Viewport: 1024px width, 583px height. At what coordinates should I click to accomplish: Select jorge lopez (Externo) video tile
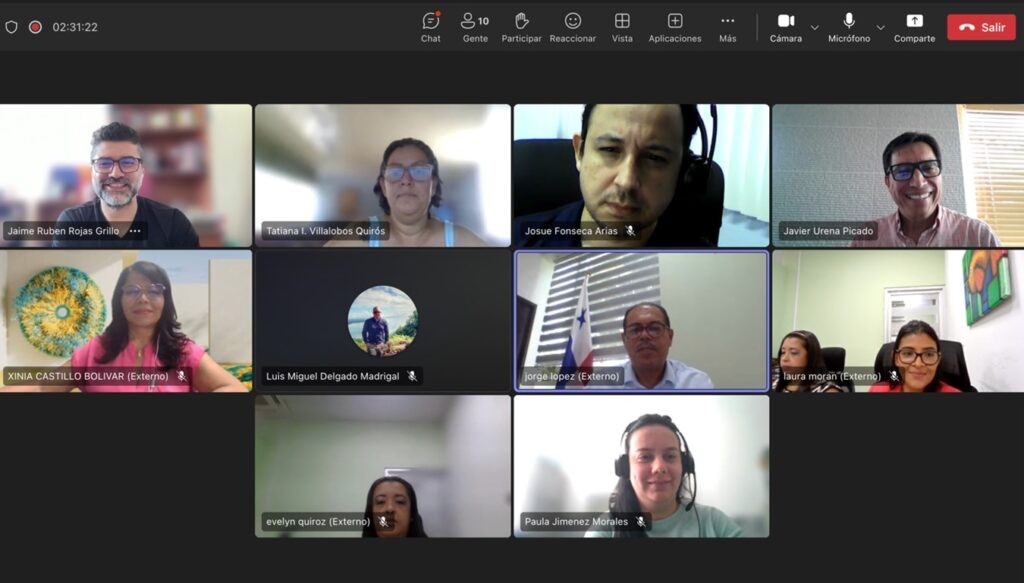(641, 321)
